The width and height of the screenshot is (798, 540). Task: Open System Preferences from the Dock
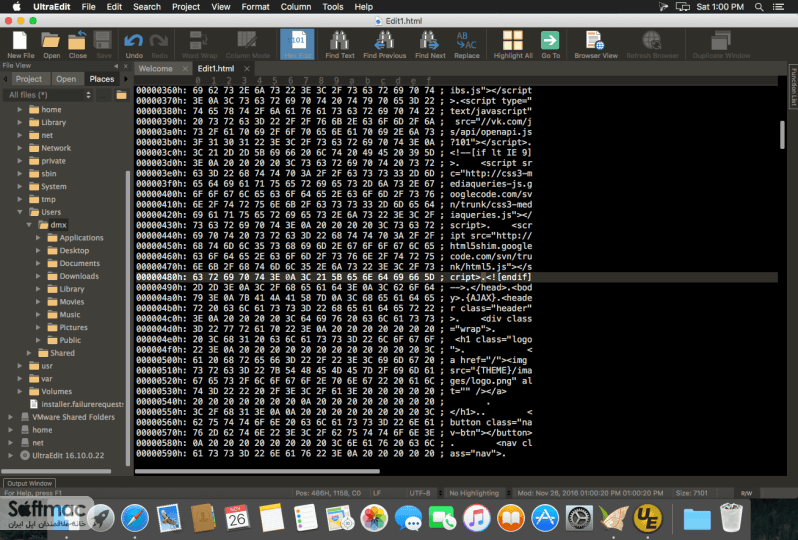coord(579,519)
